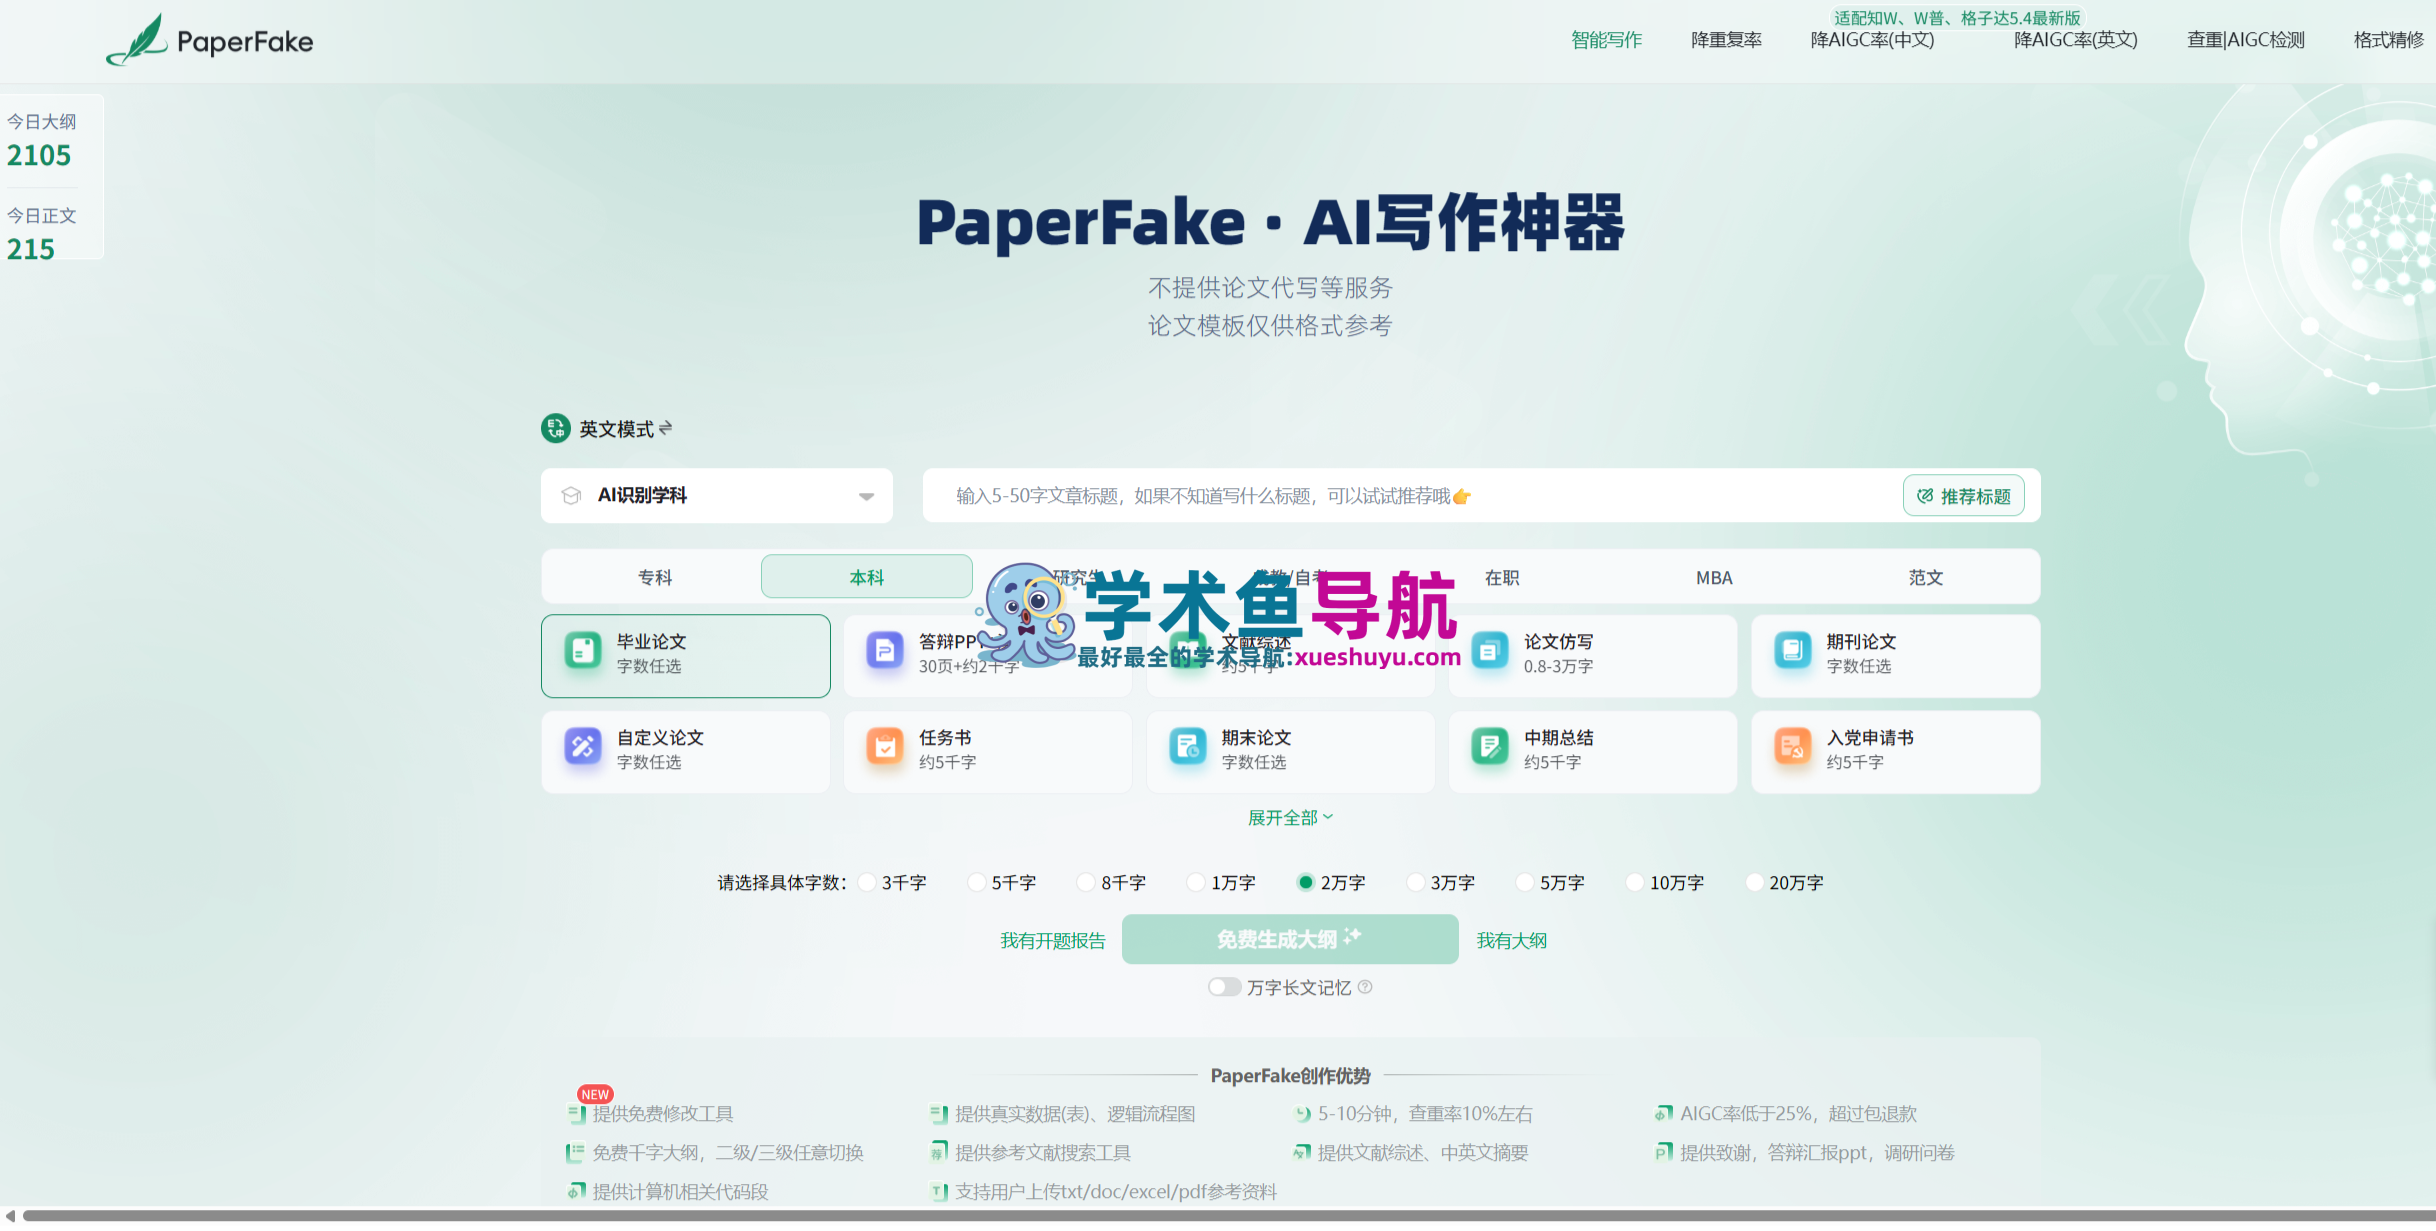
Task: Expand all paper types with 展开全部
Action: [1290, 818]
